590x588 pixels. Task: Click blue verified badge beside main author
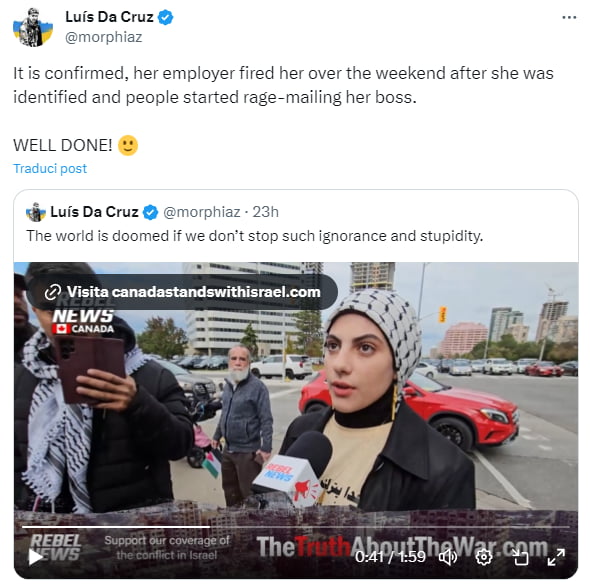tap(166, 17)
